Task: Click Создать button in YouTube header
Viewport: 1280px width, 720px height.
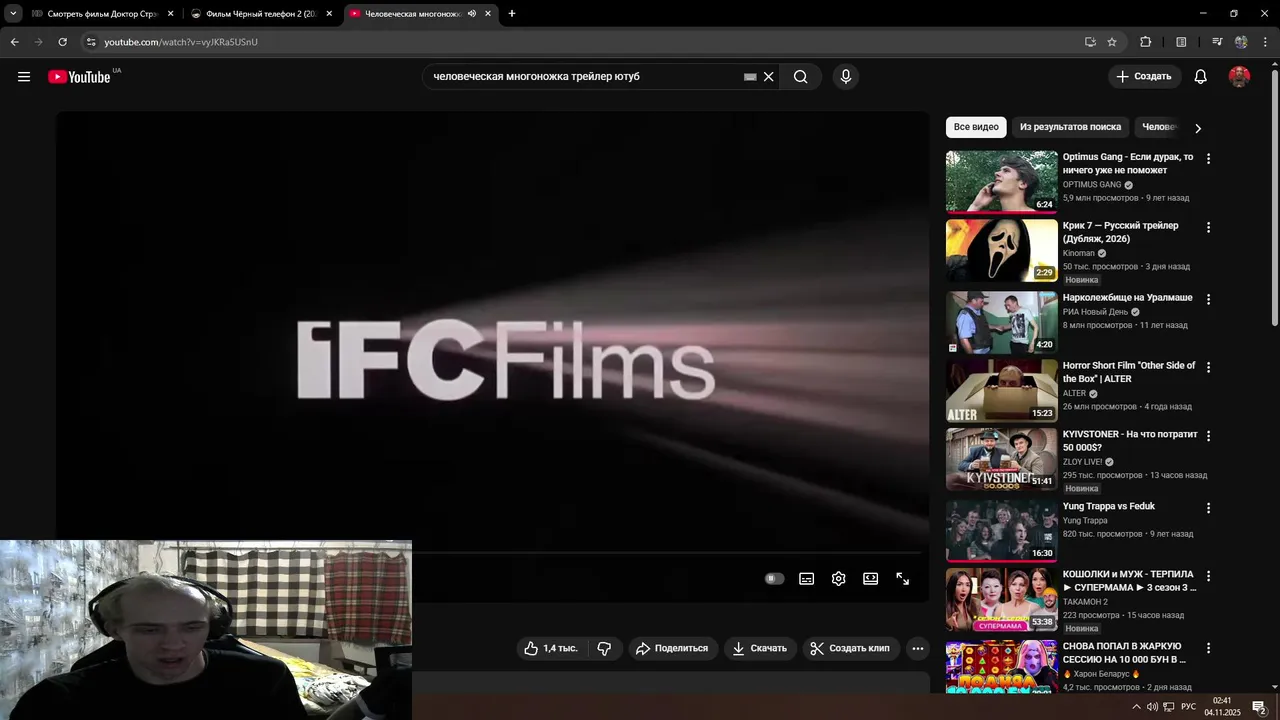Action: [1144, 77]
